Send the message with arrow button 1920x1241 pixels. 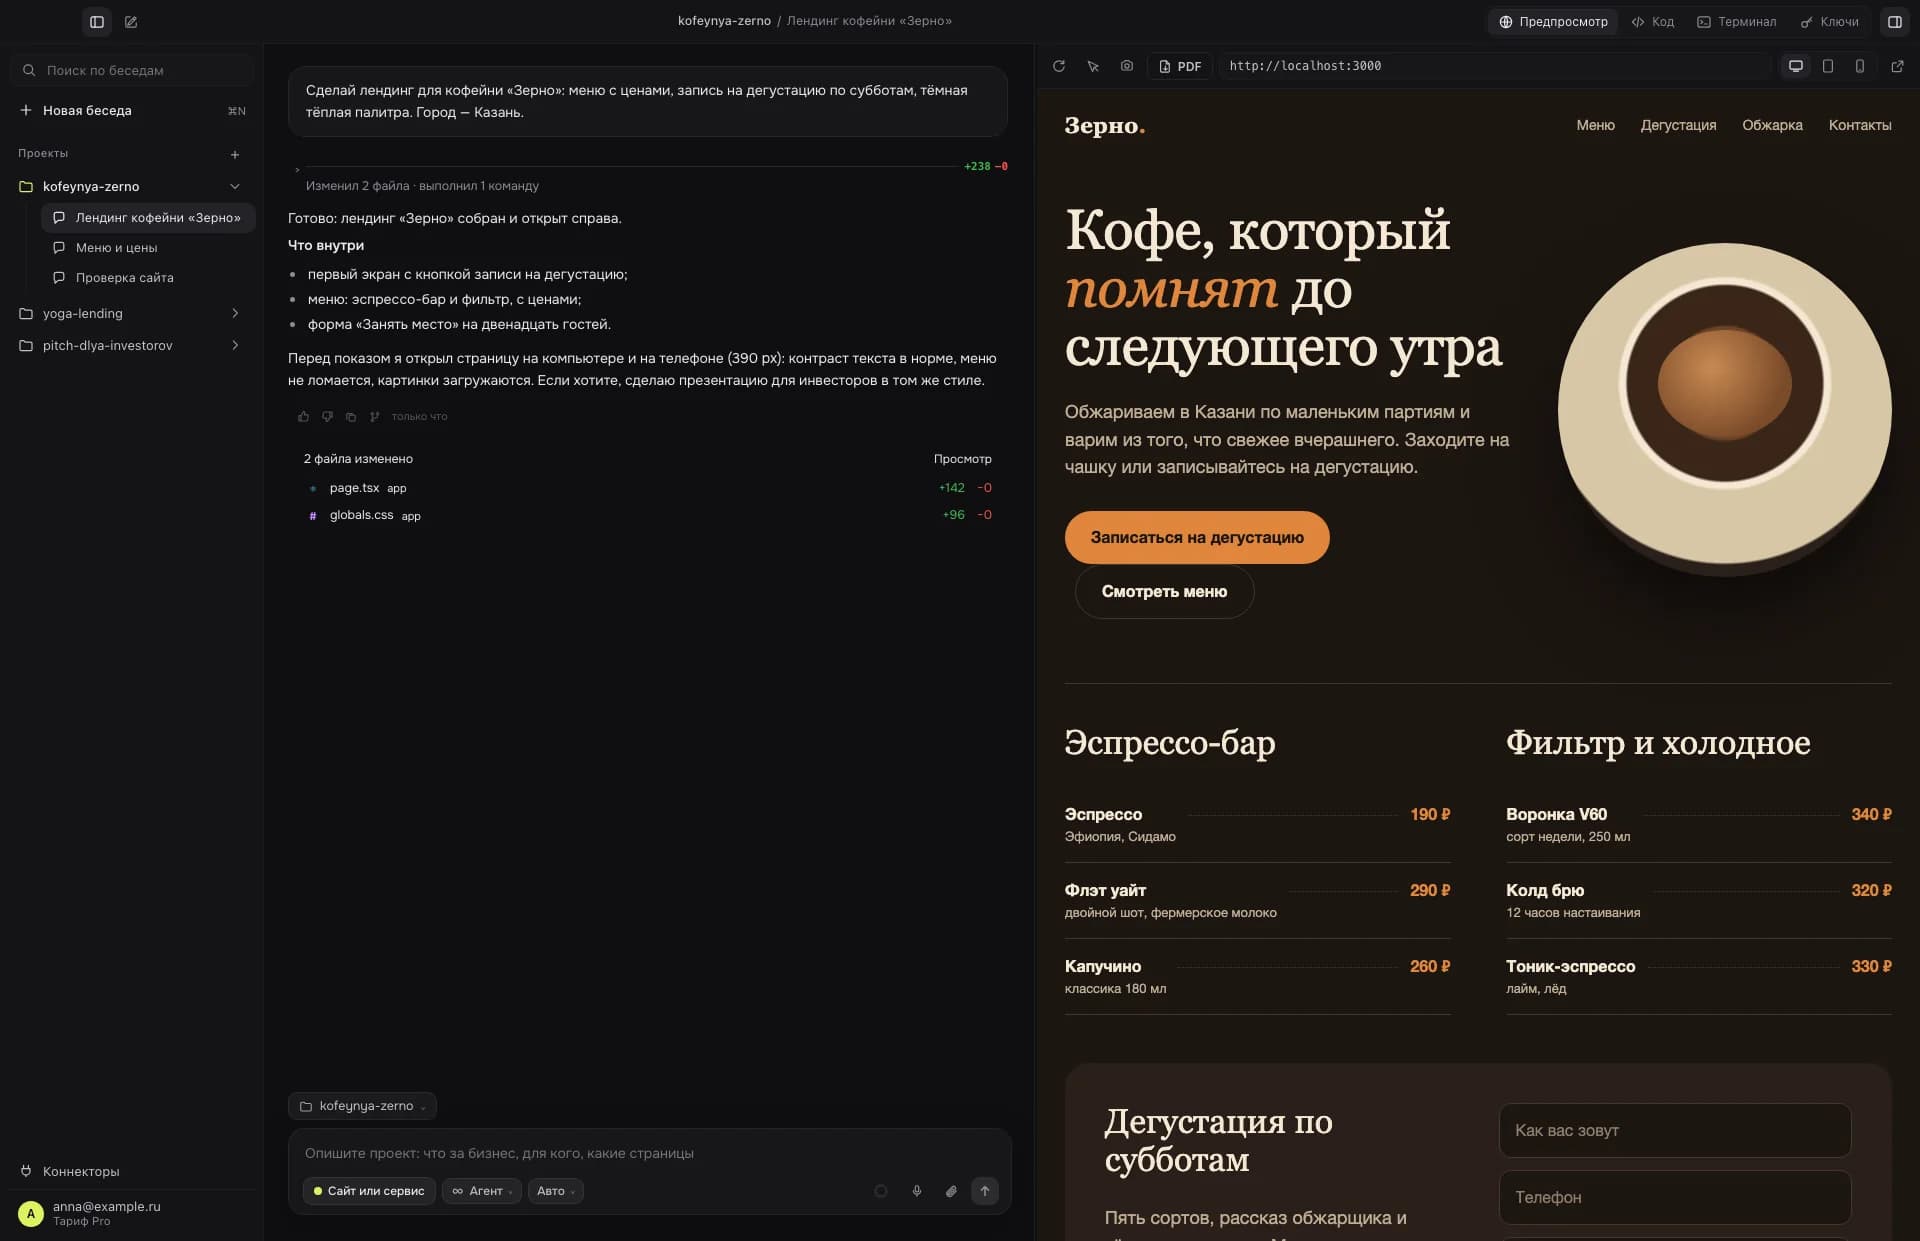(985, 1191)
